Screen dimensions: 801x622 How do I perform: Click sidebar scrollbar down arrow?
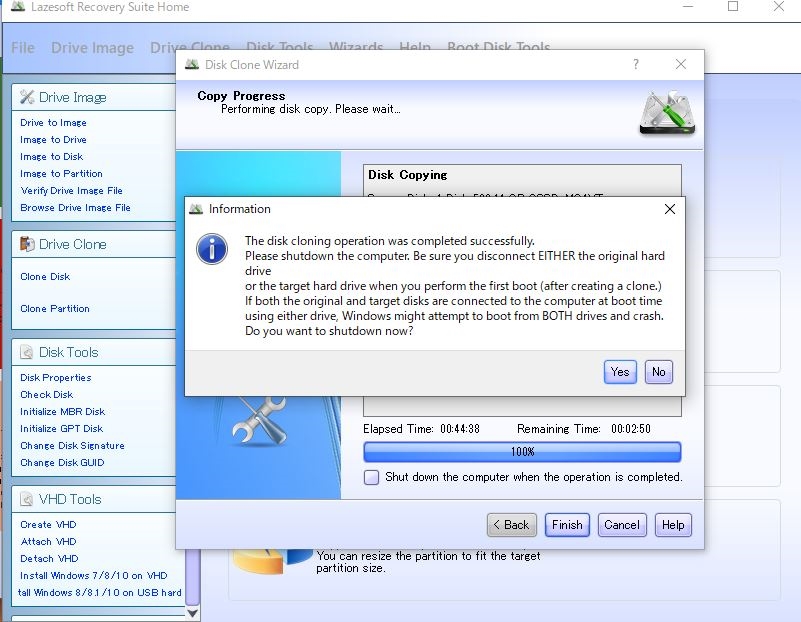tap(193, 613)
